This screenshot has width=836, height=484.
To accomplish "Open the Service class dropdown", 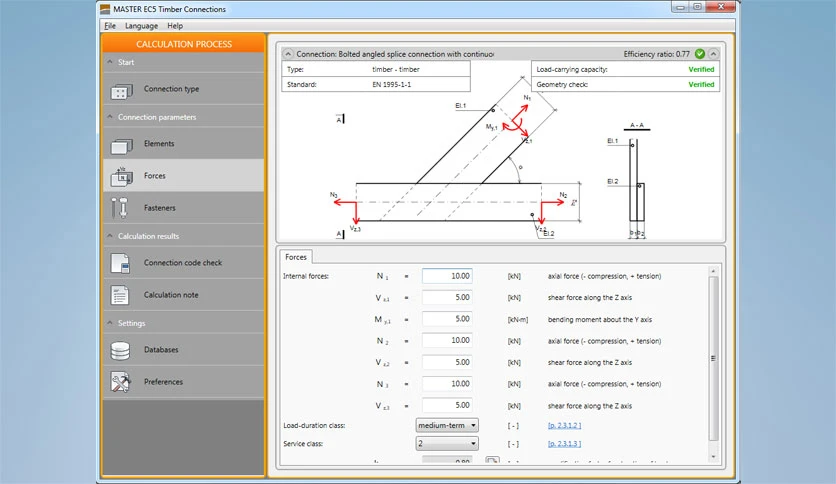I will (447, 443).
